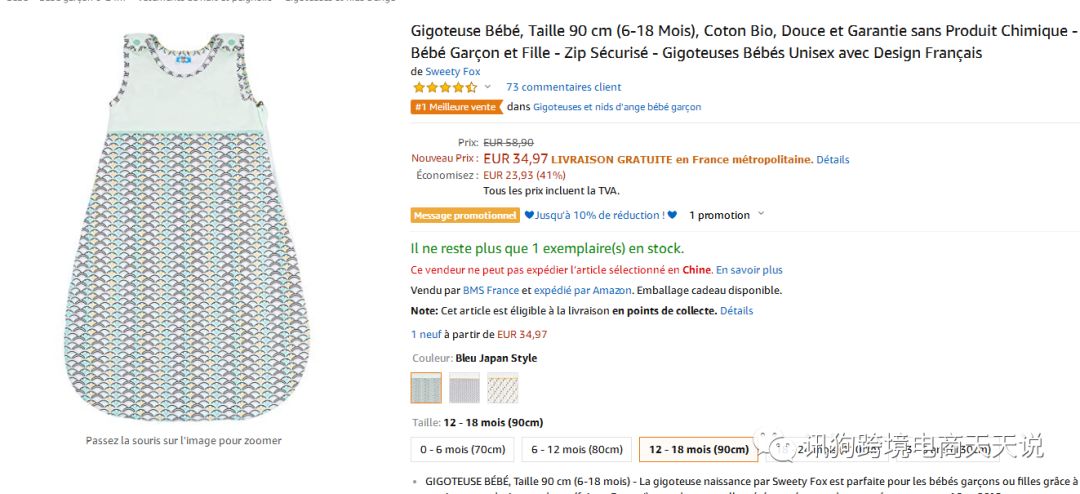Open the En savoir plus link

[748, 270]
